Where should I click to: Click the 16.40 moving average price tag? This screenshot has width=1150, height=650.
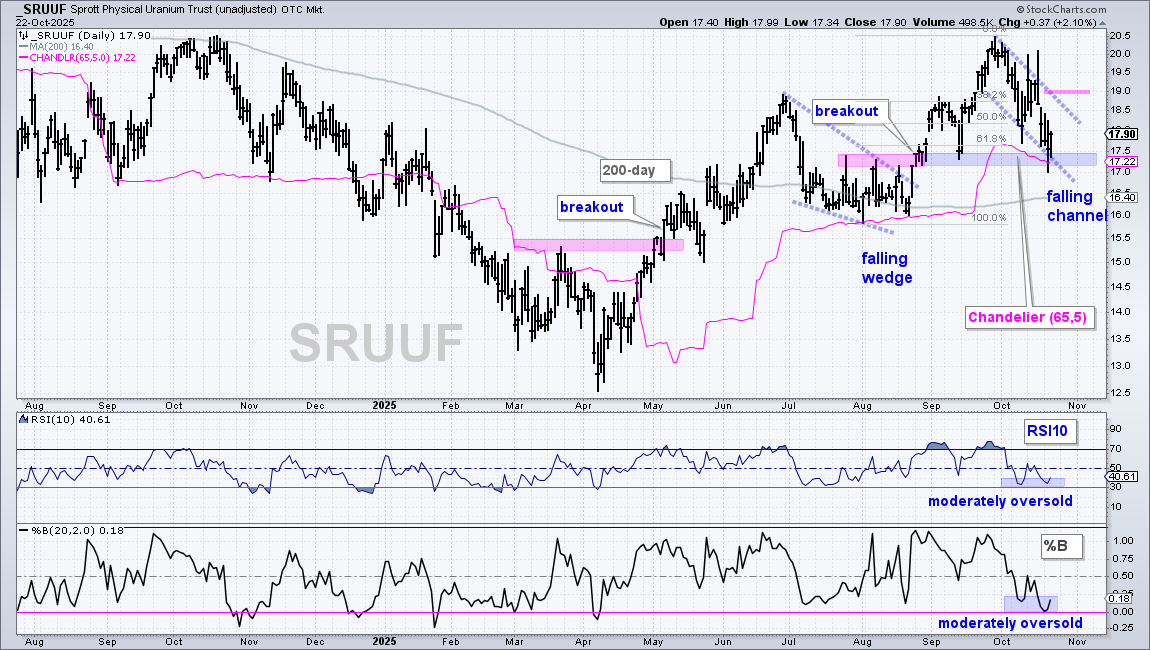pyautogui.click(x=1122, y=197)
